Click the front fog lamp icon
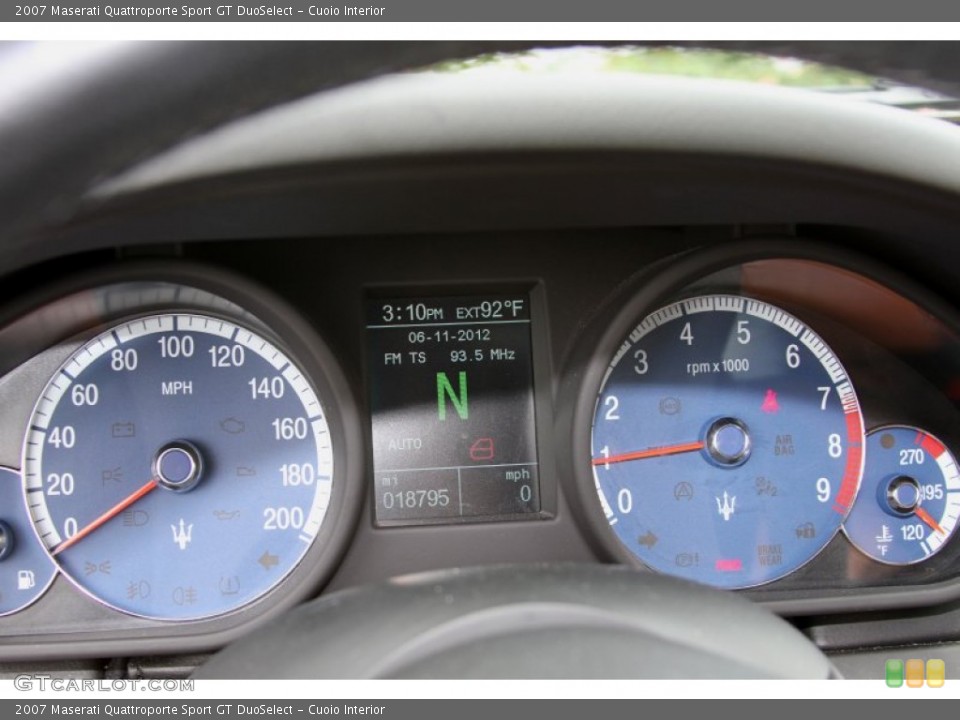 pos(138,590)
